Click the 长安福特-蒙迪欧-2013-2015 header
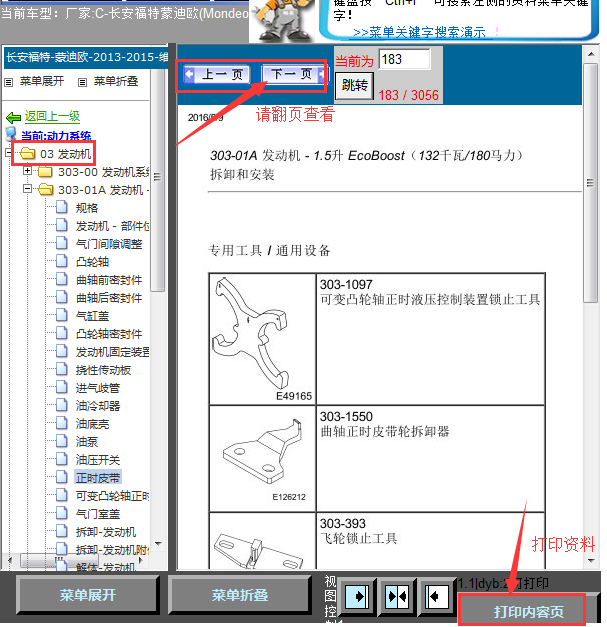 coord(87,57)
